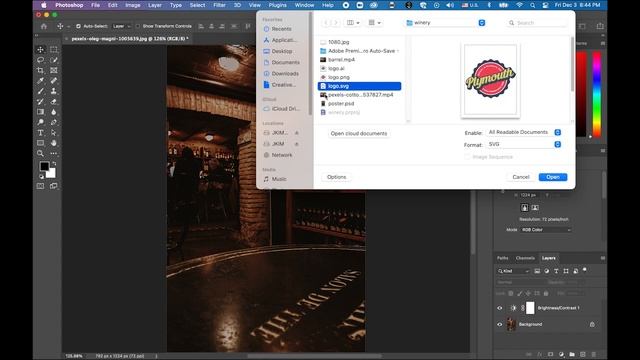Viewport: 640px width, 360px height.
Task: Open the Filter menu
Action: click(x=219, y=5)
